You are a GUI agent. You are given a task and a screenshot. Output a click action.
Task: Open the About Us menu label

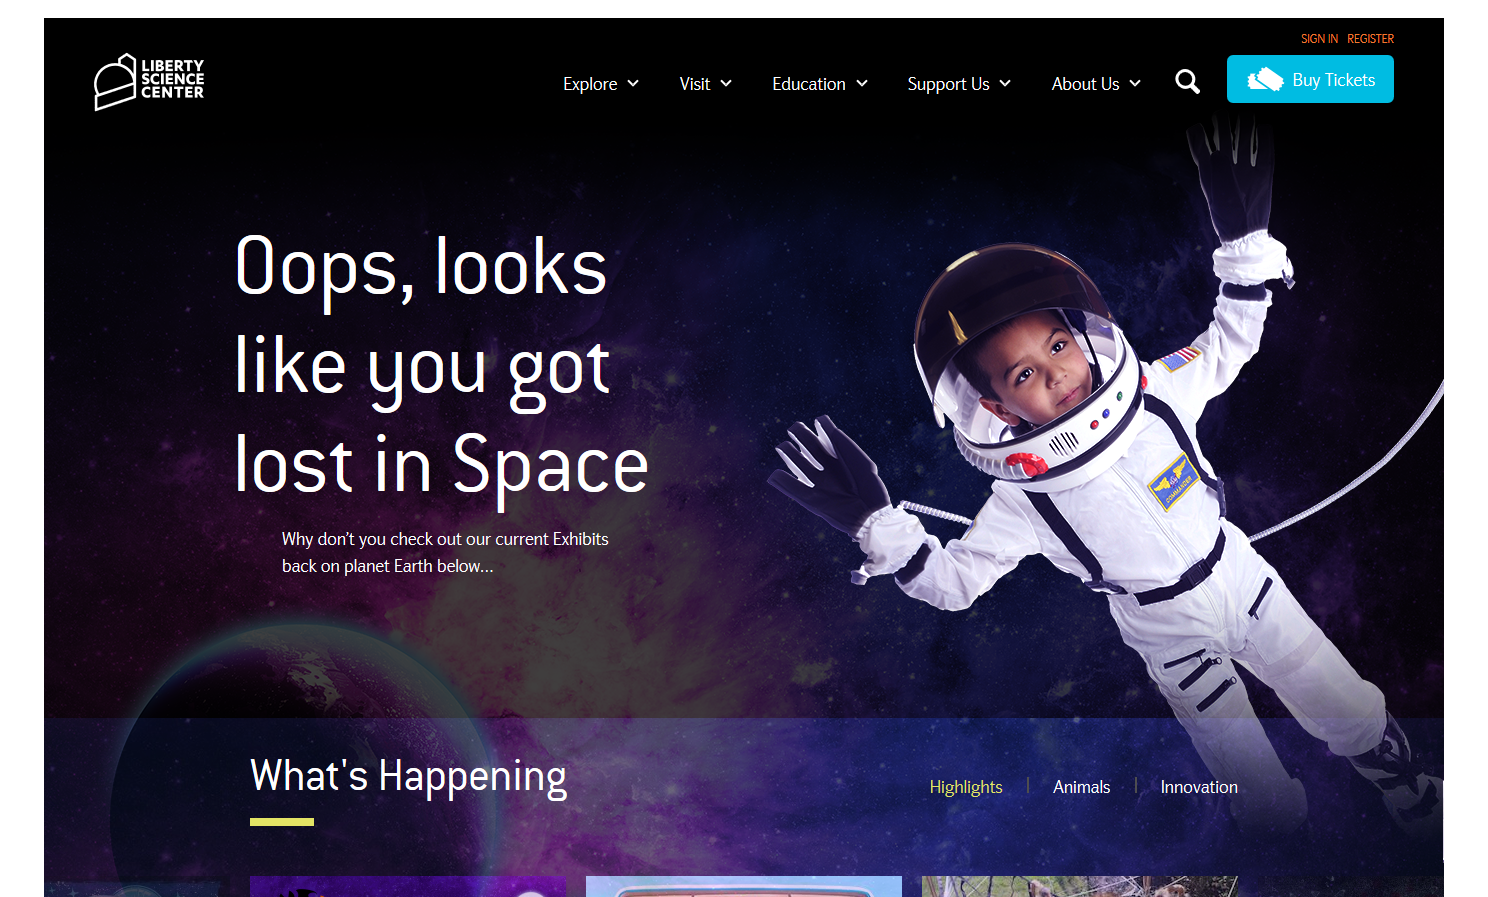pos(1085,84)
